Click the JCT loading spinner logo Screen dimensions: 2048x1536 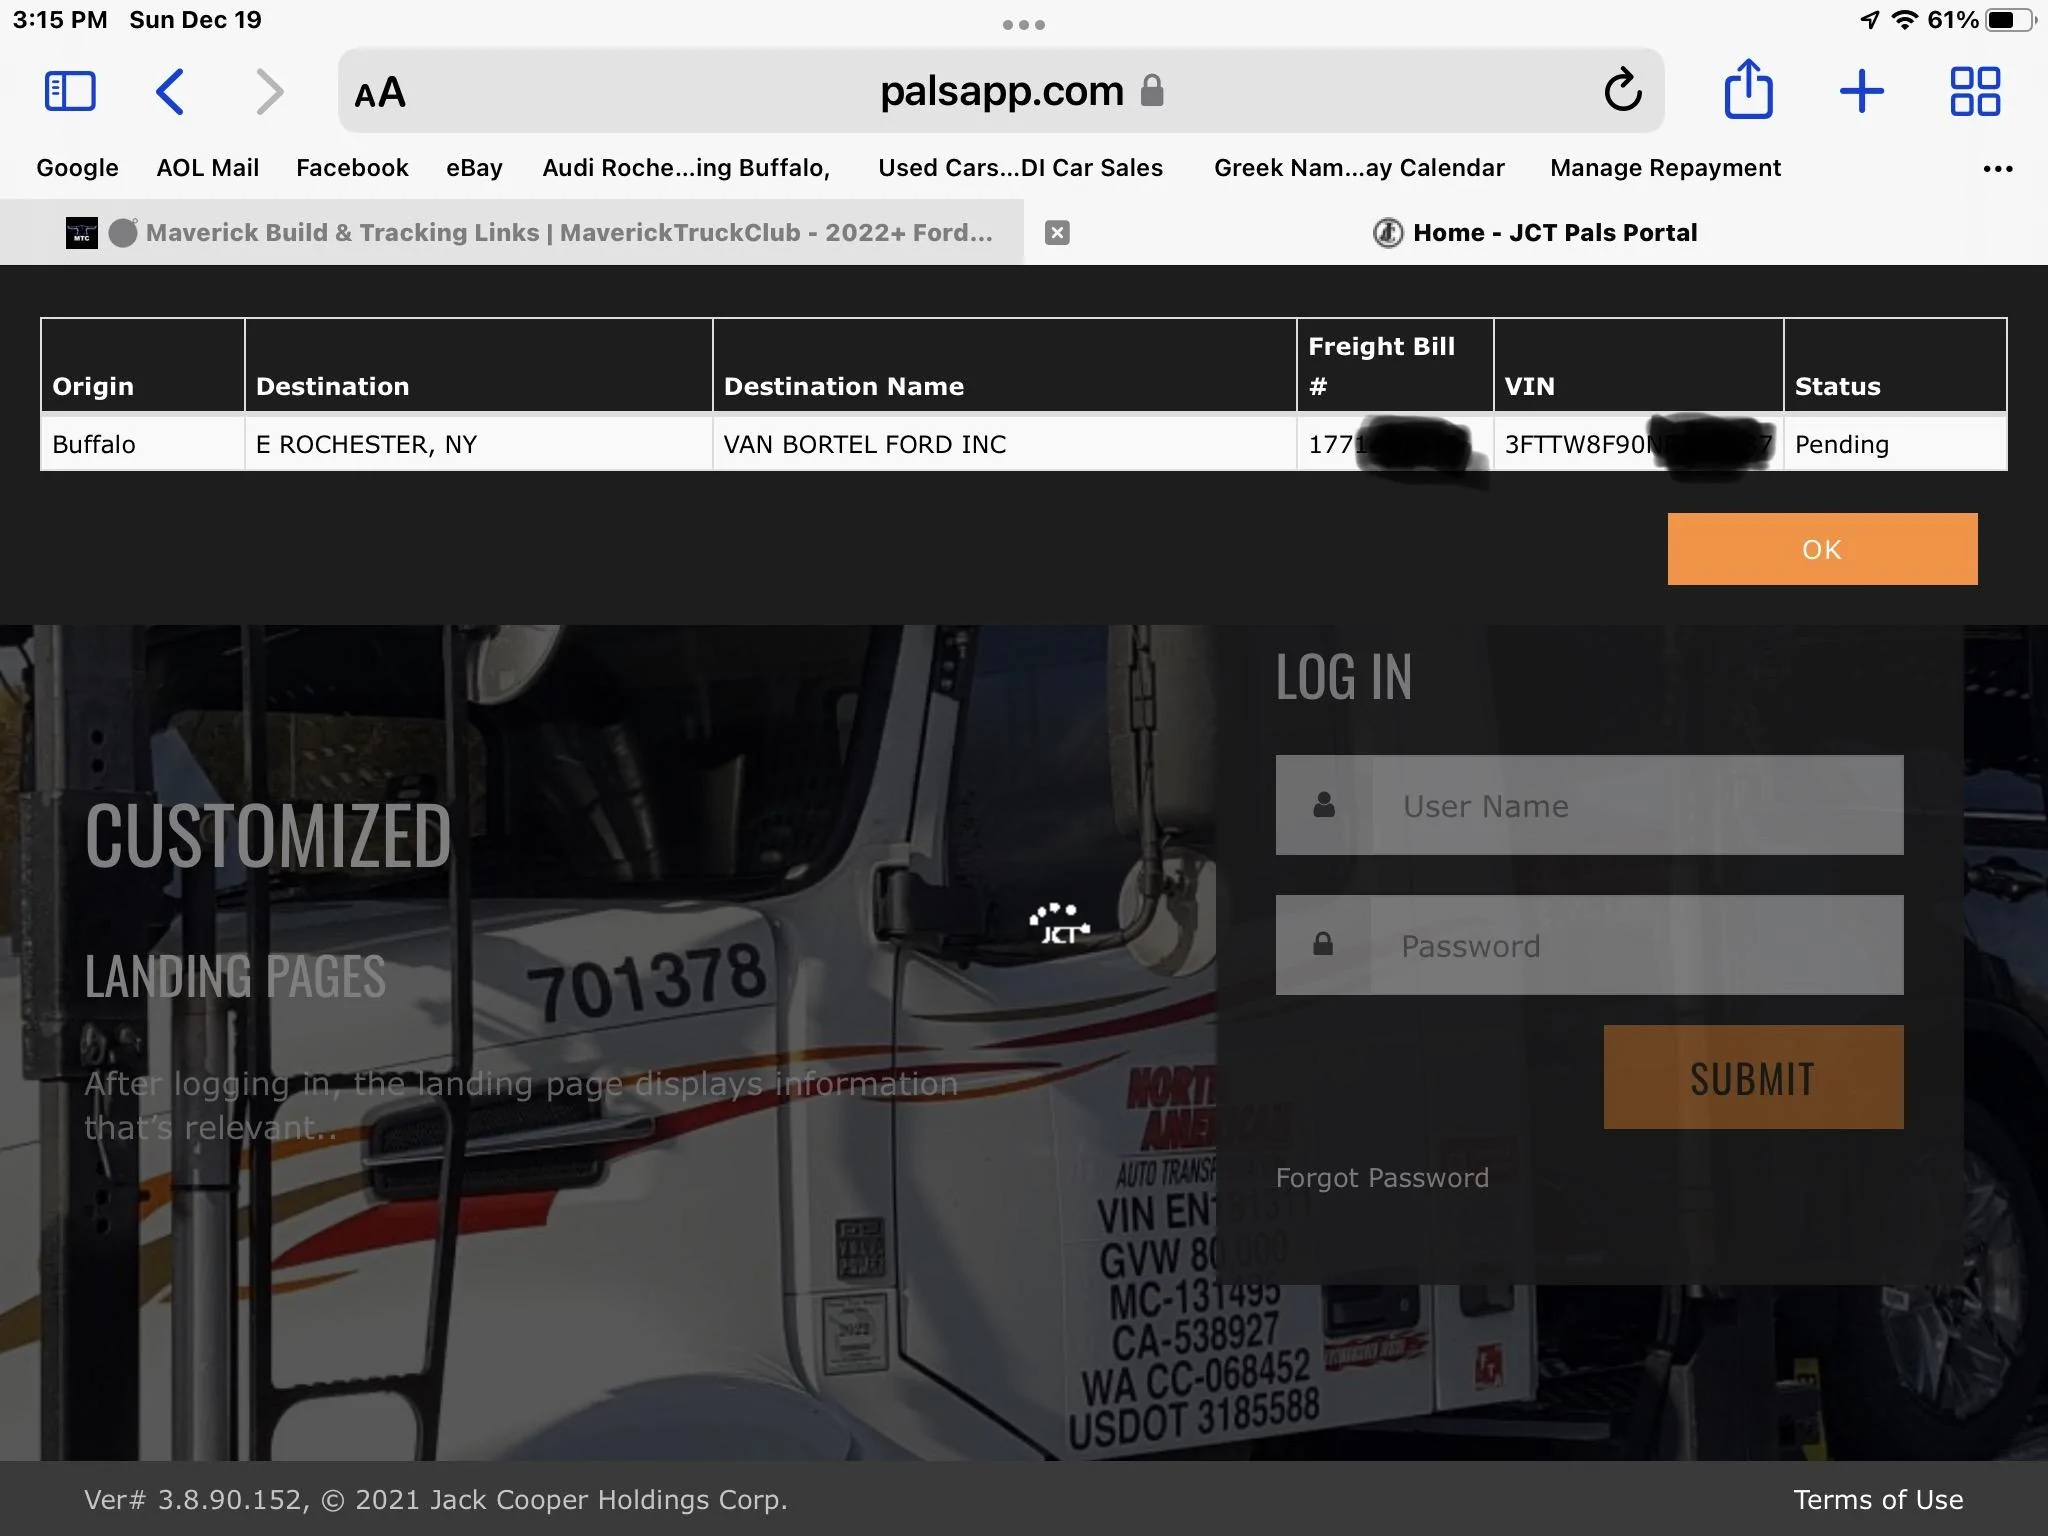point(1059,924)
